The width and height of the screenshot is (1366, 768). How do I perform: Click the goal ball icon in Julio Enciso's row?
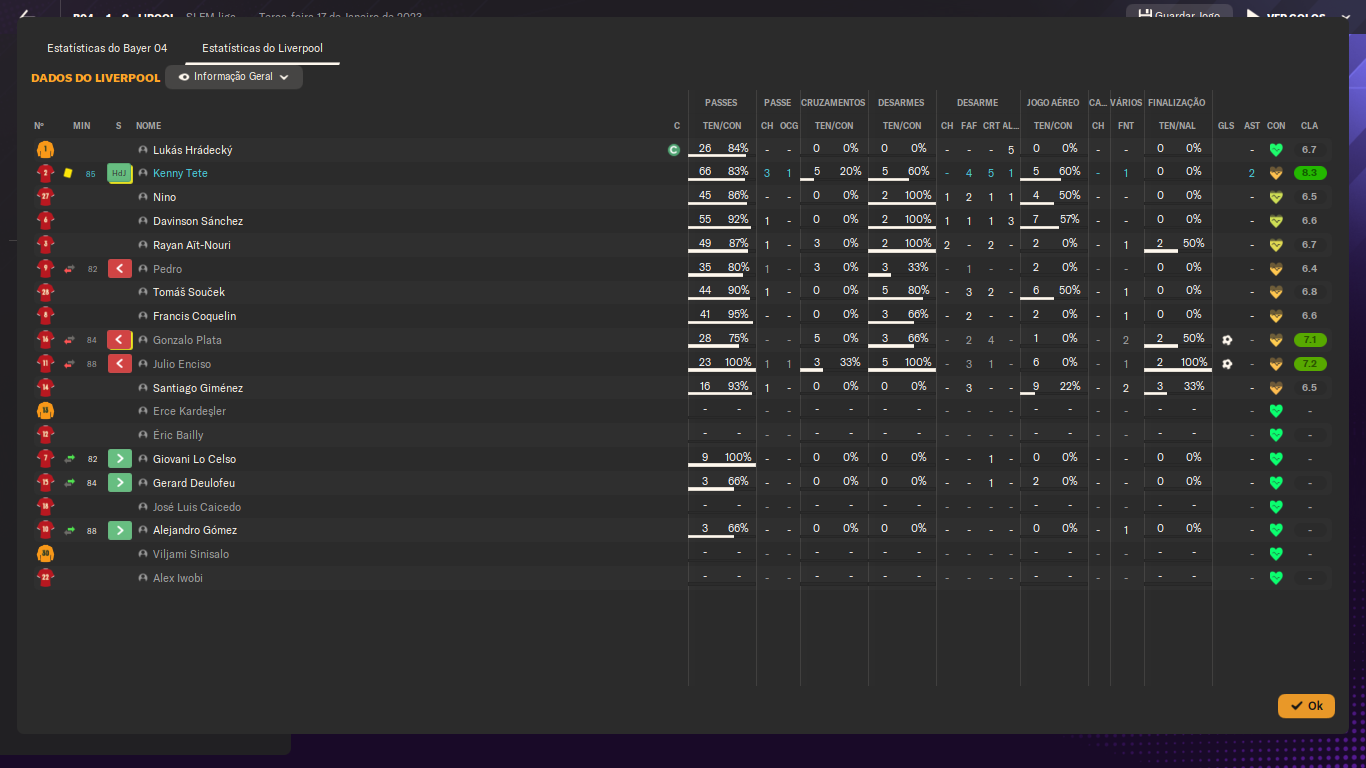[1227, 364]
